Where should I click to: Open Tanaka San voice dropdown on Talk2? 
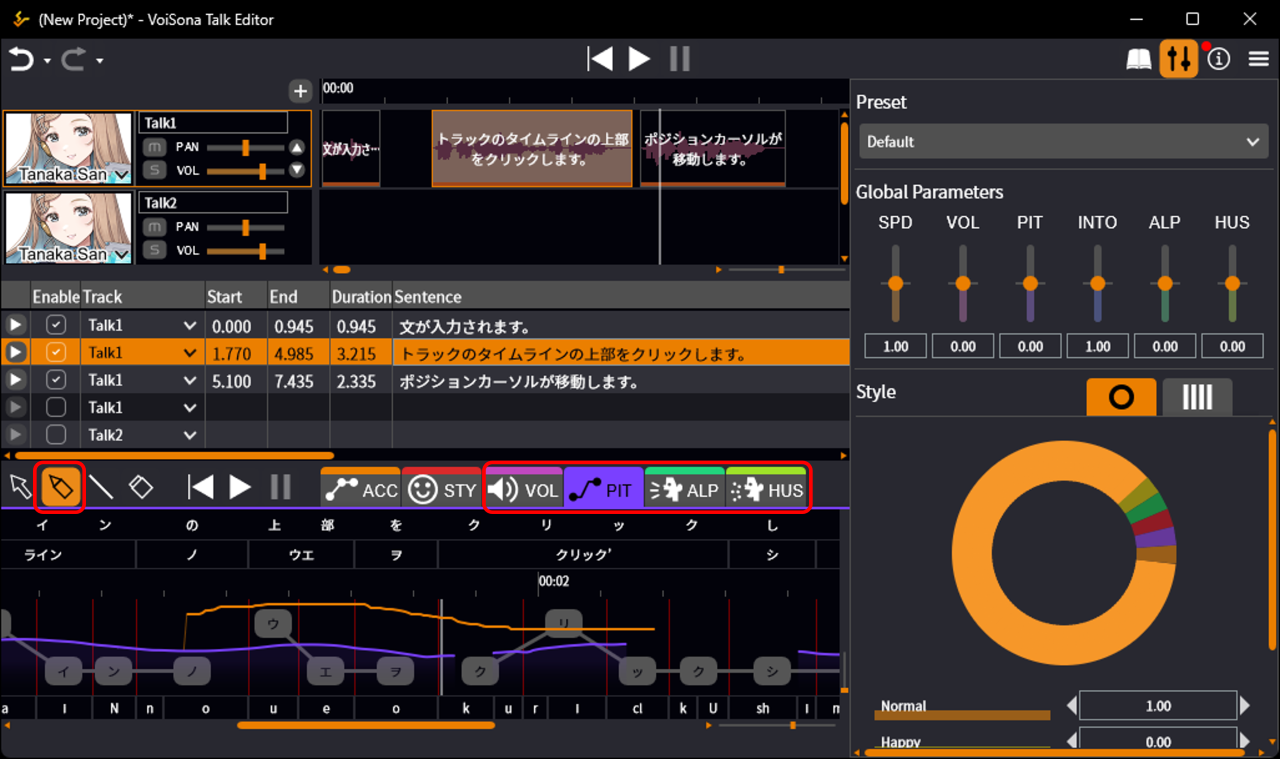click(x=122, y=255)
